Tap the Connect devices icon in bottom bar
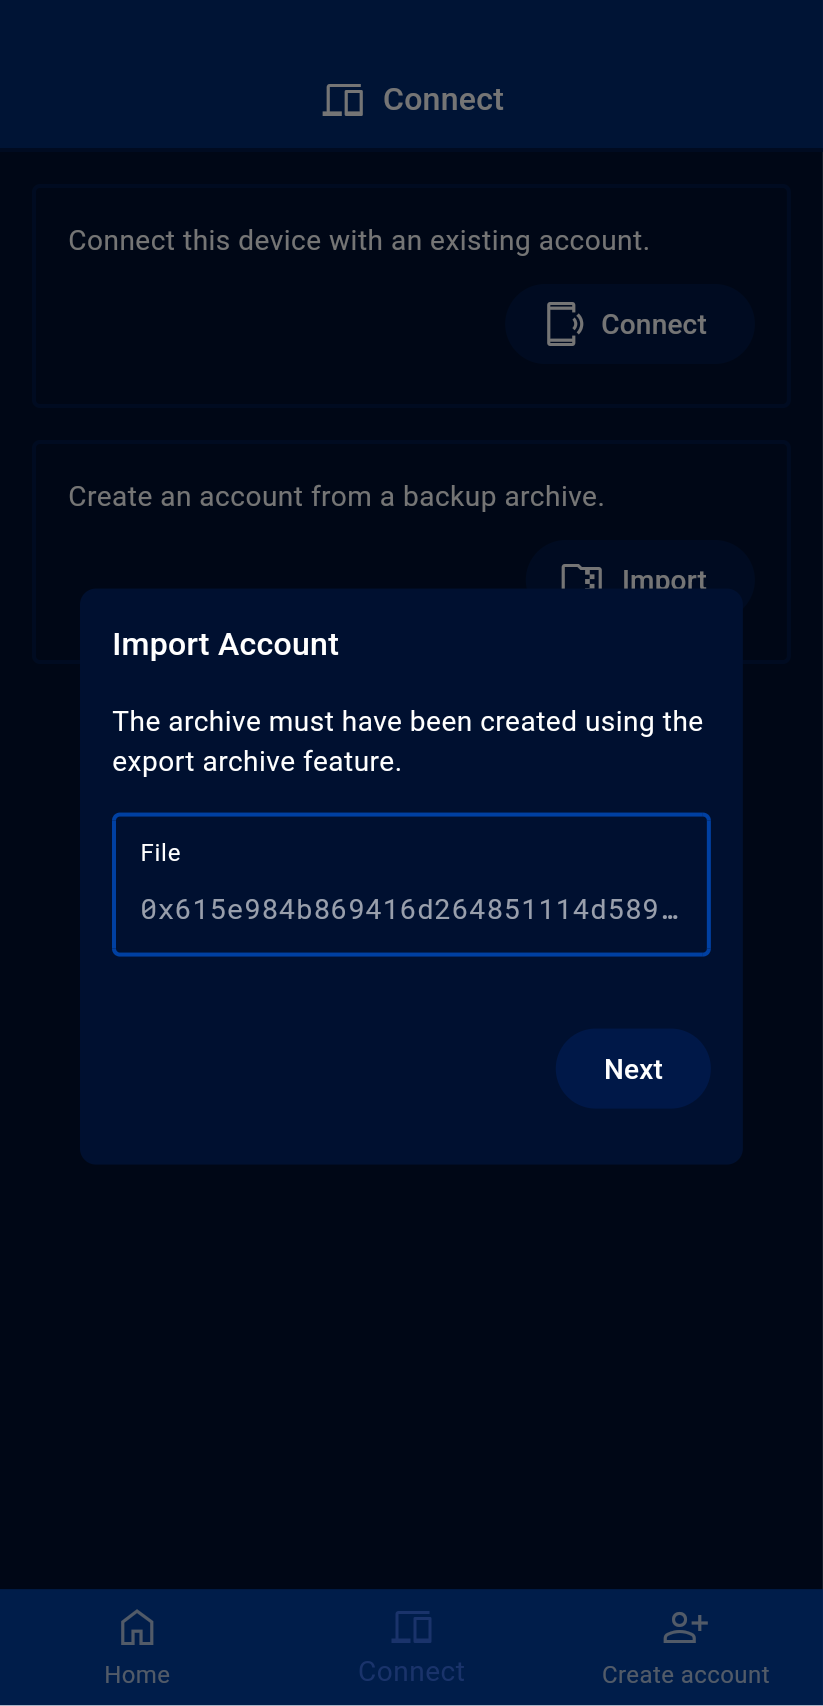Viewport: 823px width, 1706px height. (411, 1626)
